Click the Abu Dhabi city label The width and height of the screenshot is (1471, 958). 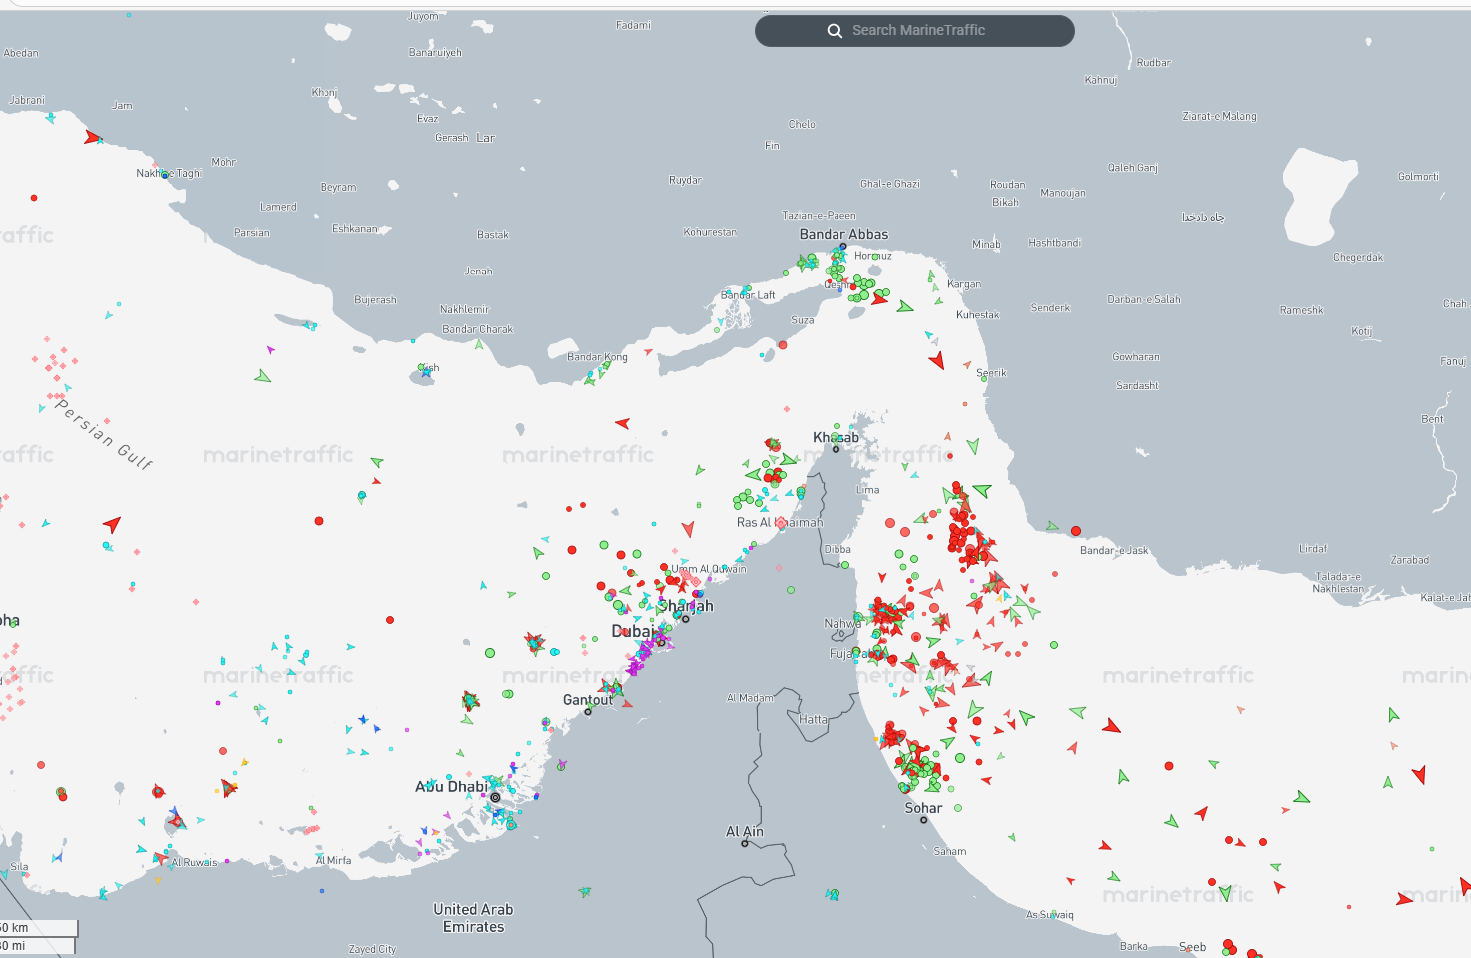[452, 787]
